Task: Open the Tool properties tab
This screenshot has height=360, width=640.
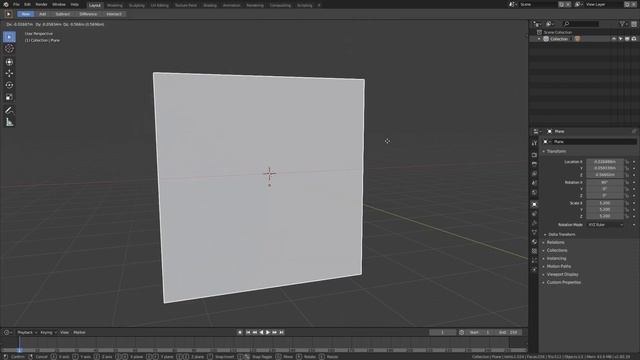Action: click(534, 143)
